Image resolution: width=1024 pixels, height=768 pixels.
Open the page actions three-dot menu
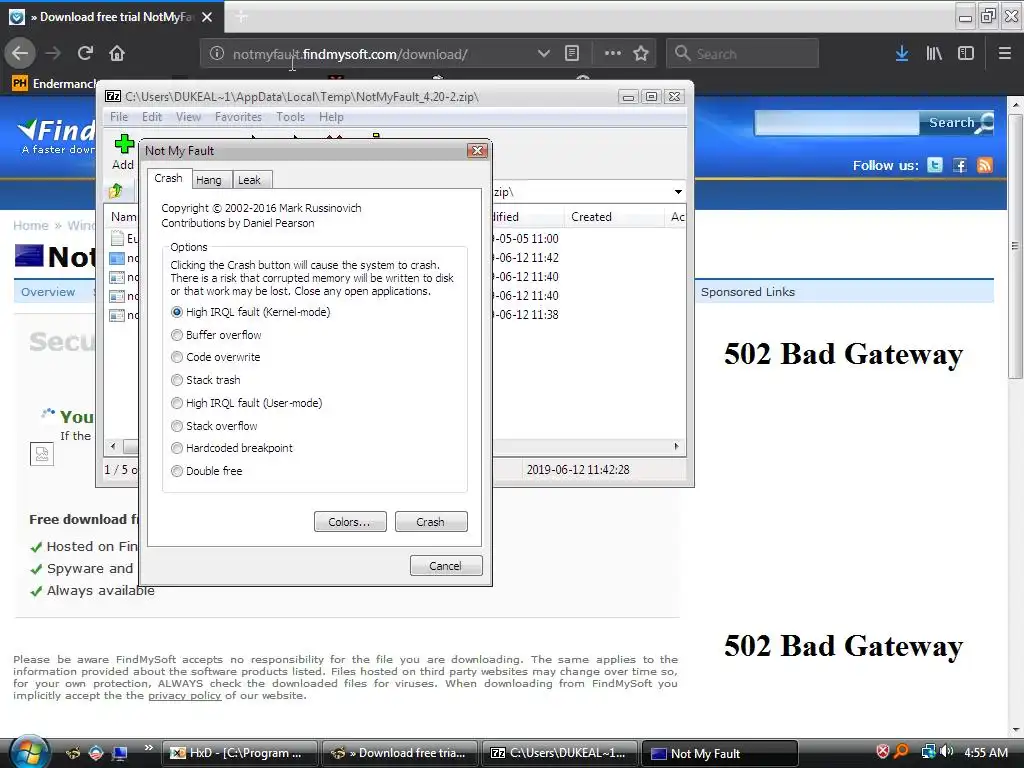(x=613, y=54)
